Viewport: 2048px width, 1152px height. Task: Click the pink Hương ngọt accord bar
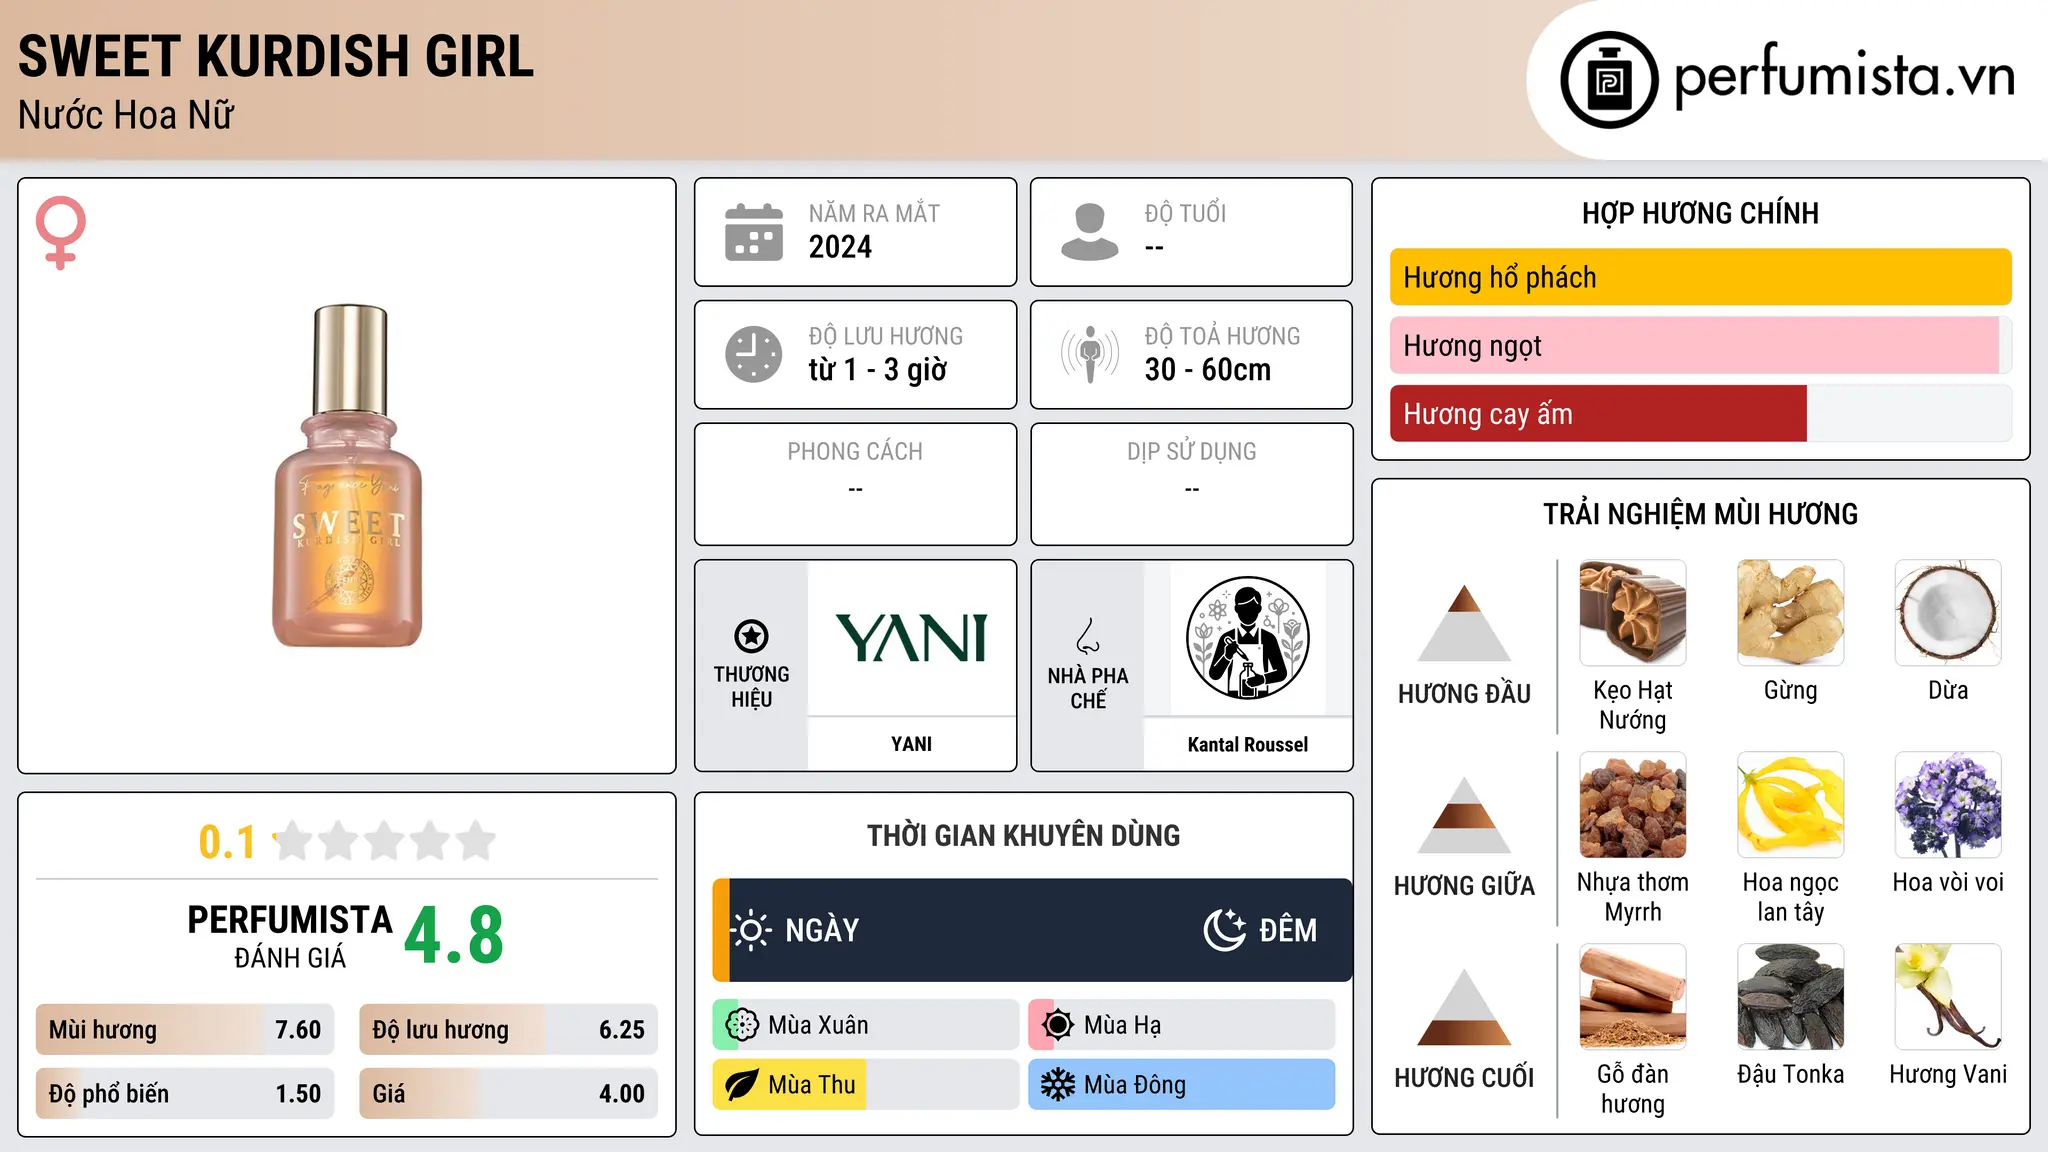point(1700,345)
